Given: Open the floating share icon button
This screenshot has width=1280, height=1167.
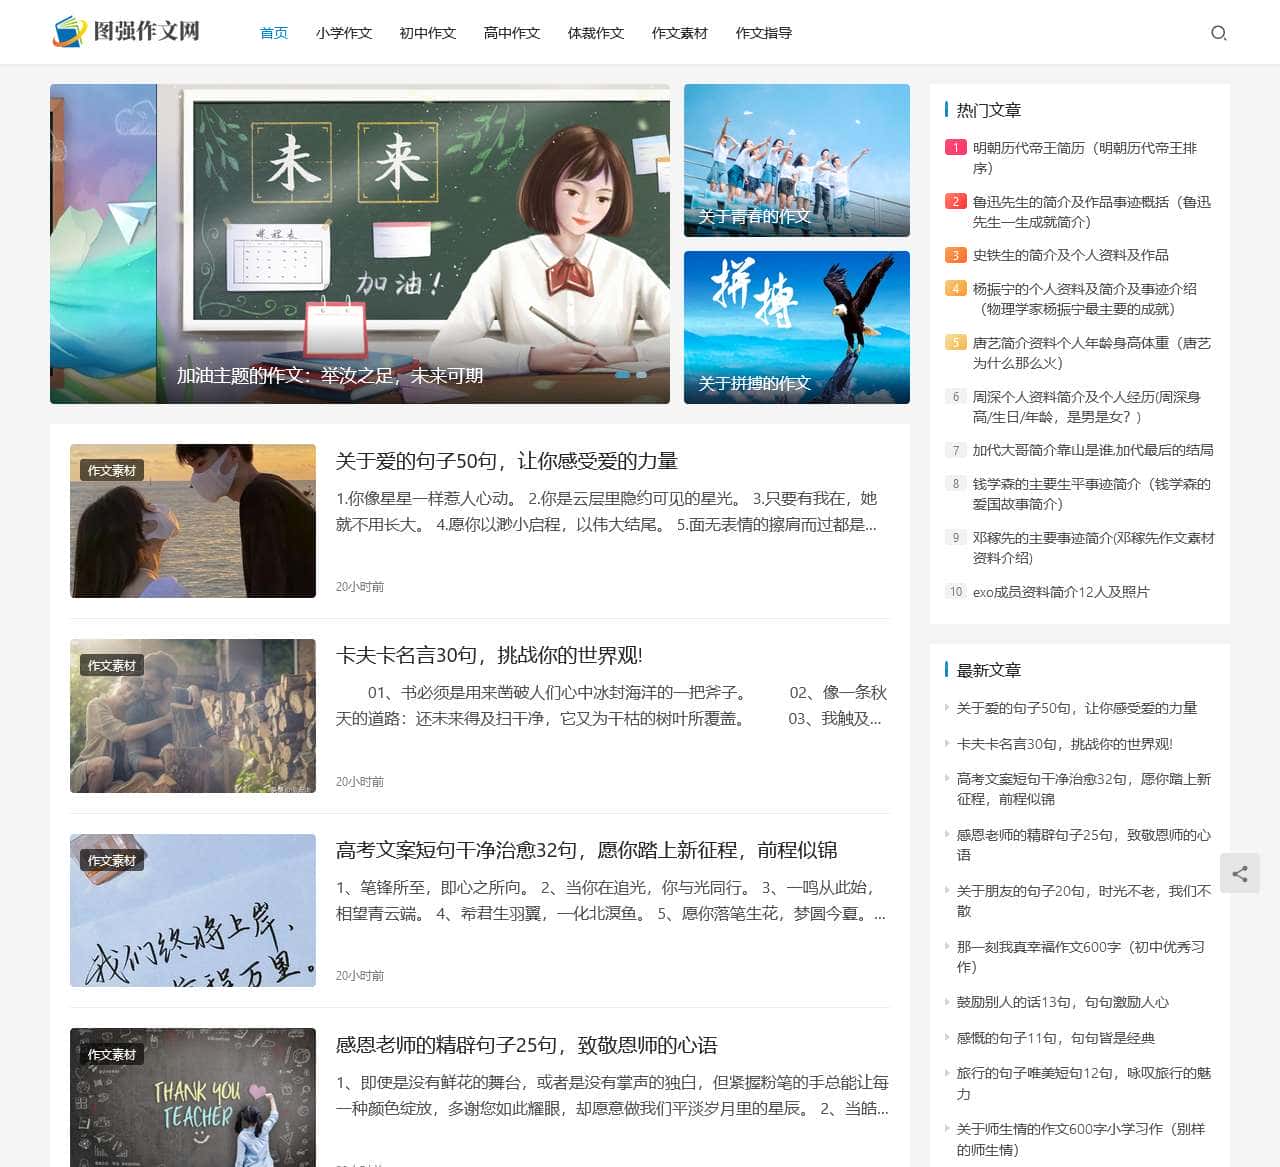Looking at the screenshot, I should pyautogui.click(x=1240, y=873).
